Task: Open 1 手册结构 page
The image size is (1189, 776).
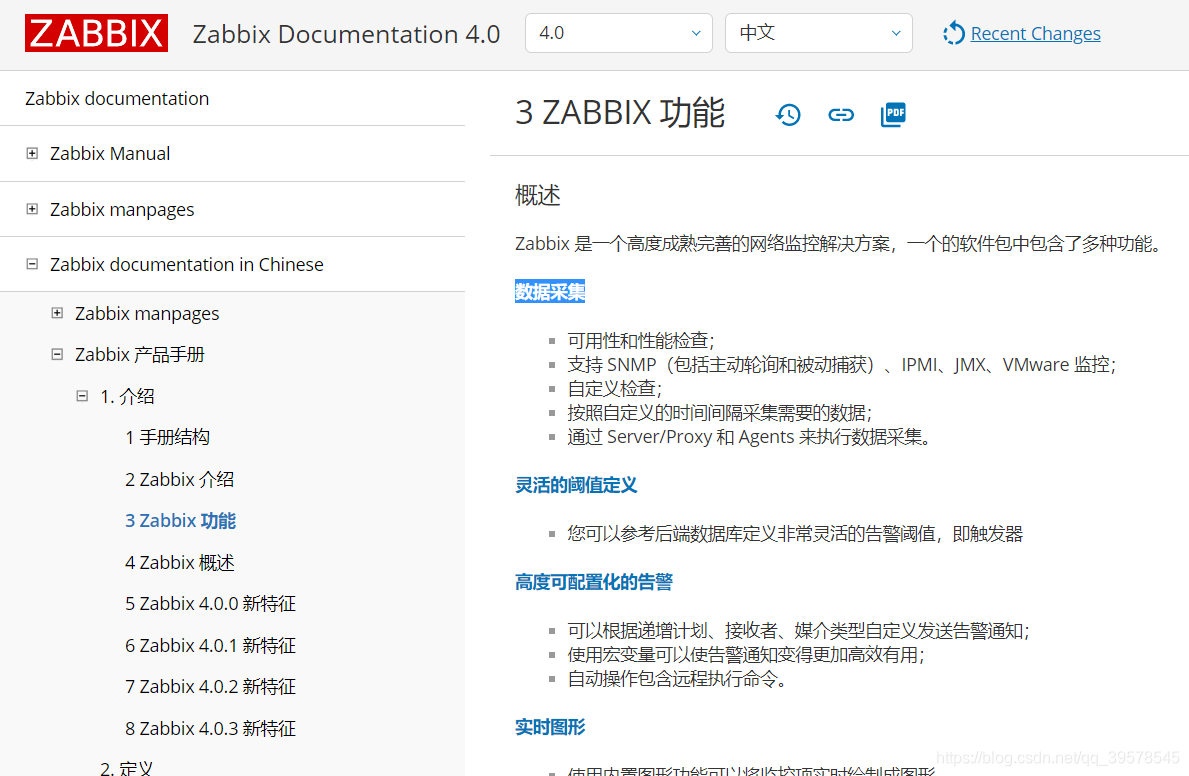Action: (168, 438)
